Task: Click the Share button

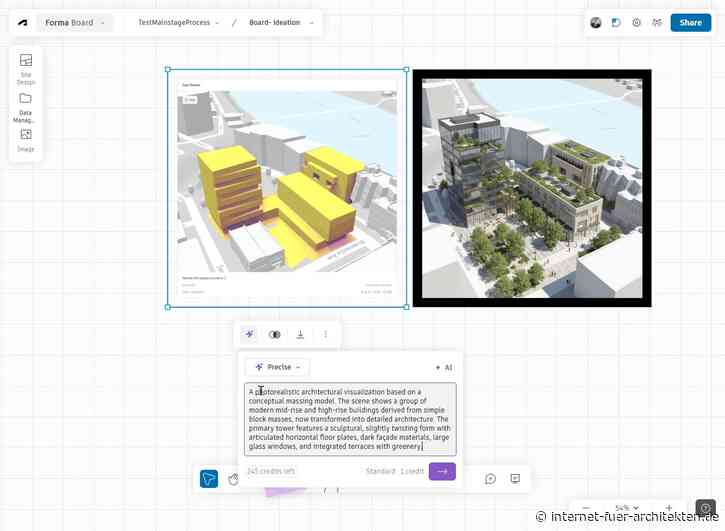Action: coord(691,22)
